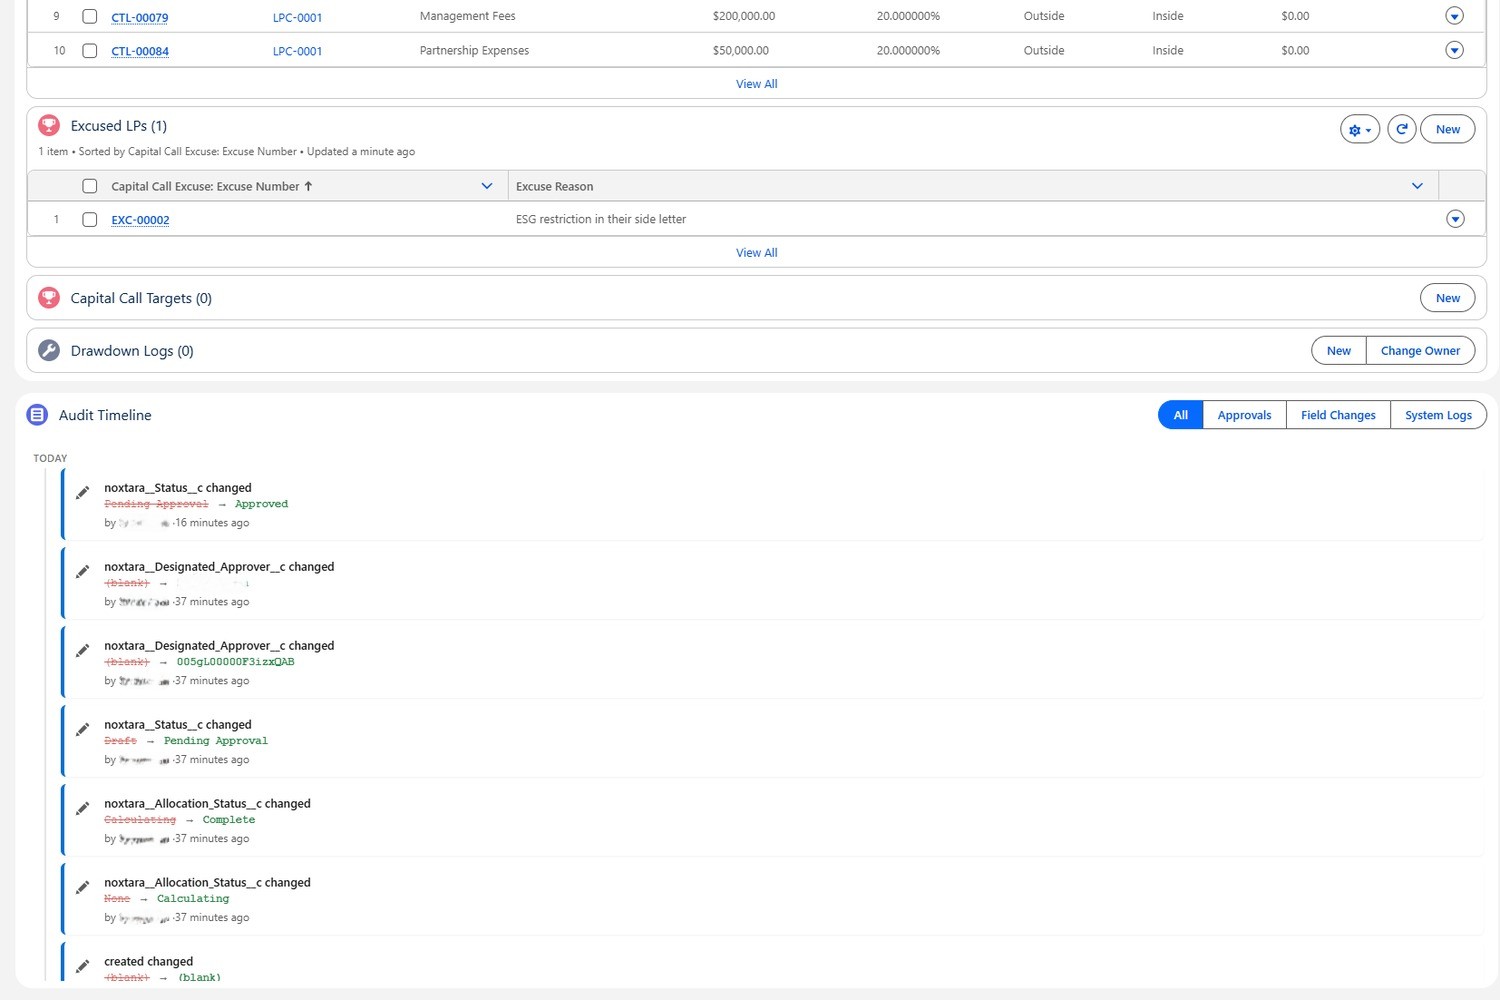Open the Drawdown Logs (0) heading
The height and width of the screenshot is (1000, 1500).
[x=132, y=351]
